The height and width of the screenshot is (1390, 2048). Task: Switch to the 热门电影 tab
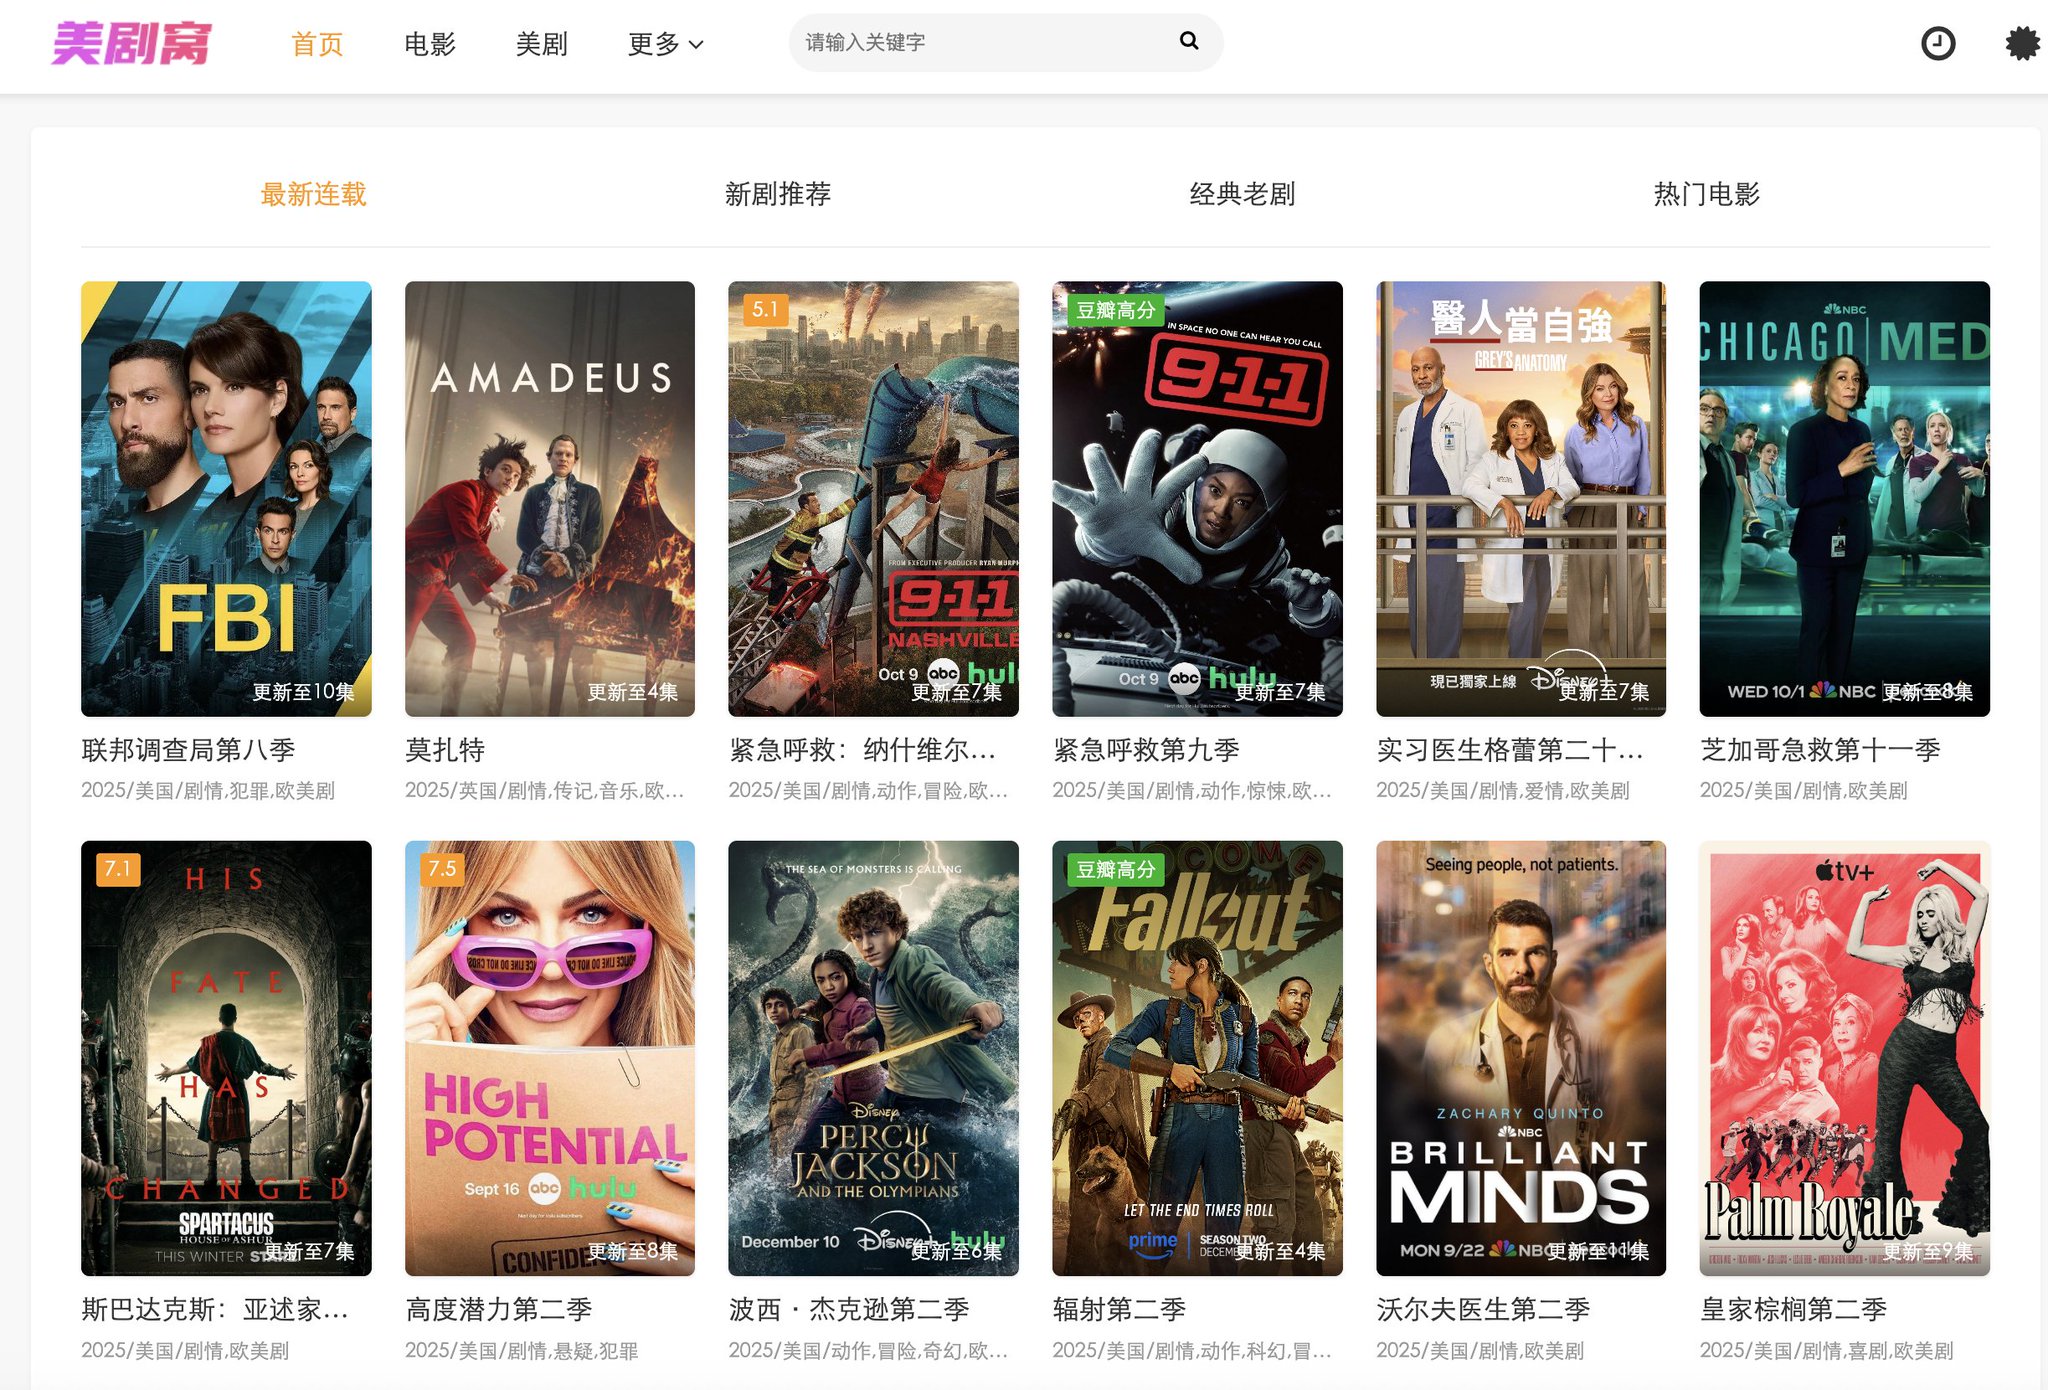click(1706, 194)
